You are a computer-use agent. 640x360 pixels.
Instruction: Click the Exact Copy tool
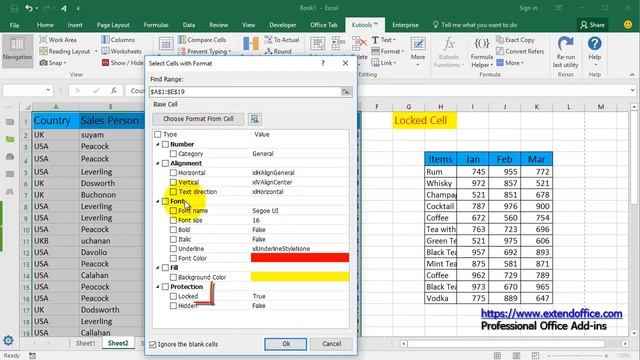pos(515,40)
